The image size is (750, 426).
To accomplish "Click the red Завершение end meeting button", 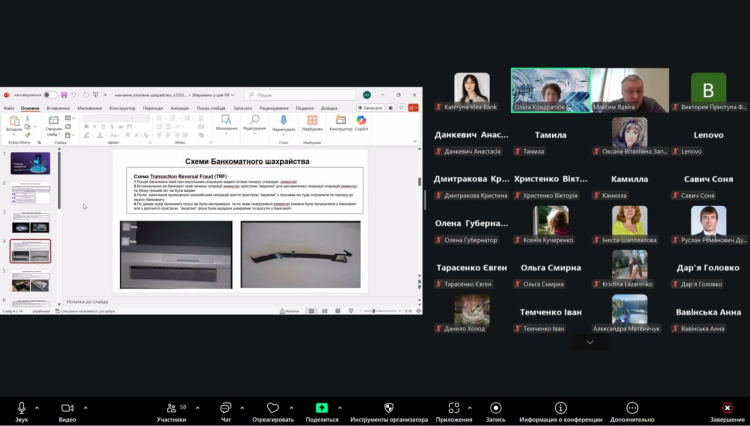I will (727, 408).
